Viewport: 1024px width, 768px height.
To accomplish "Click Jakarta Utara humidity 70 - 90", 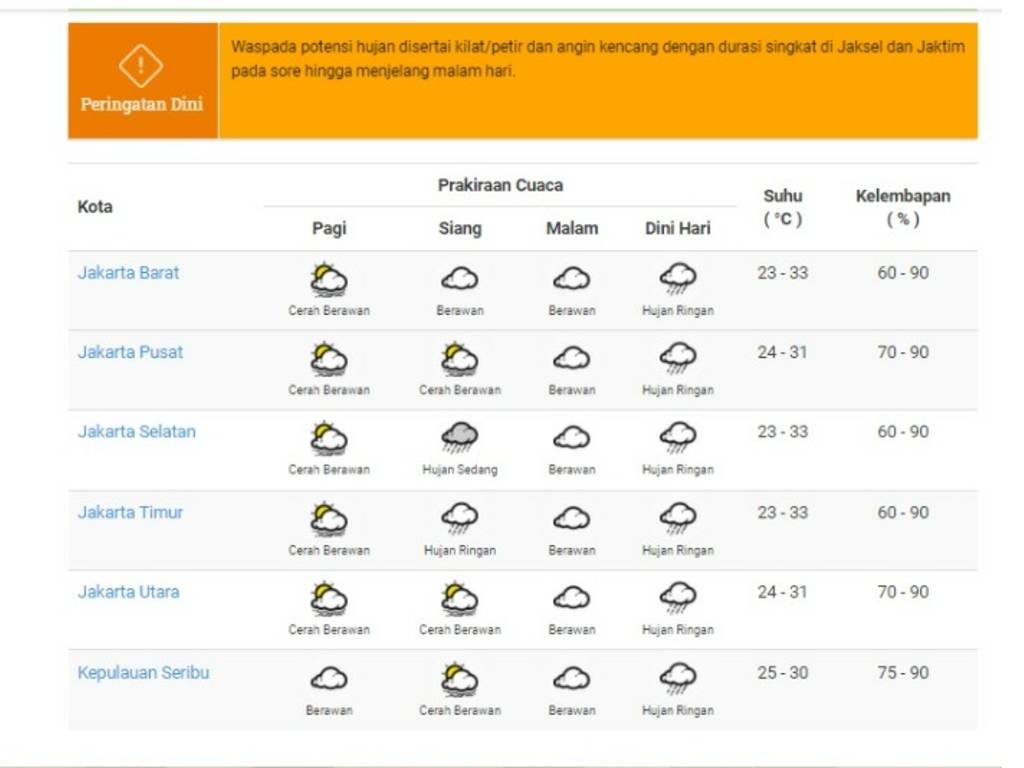I will 903,592.
